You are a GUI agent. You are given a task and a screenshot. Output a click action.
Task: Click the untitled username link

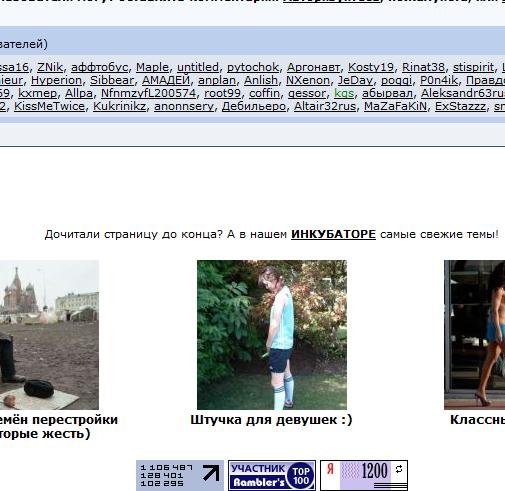tap(198, 67)
